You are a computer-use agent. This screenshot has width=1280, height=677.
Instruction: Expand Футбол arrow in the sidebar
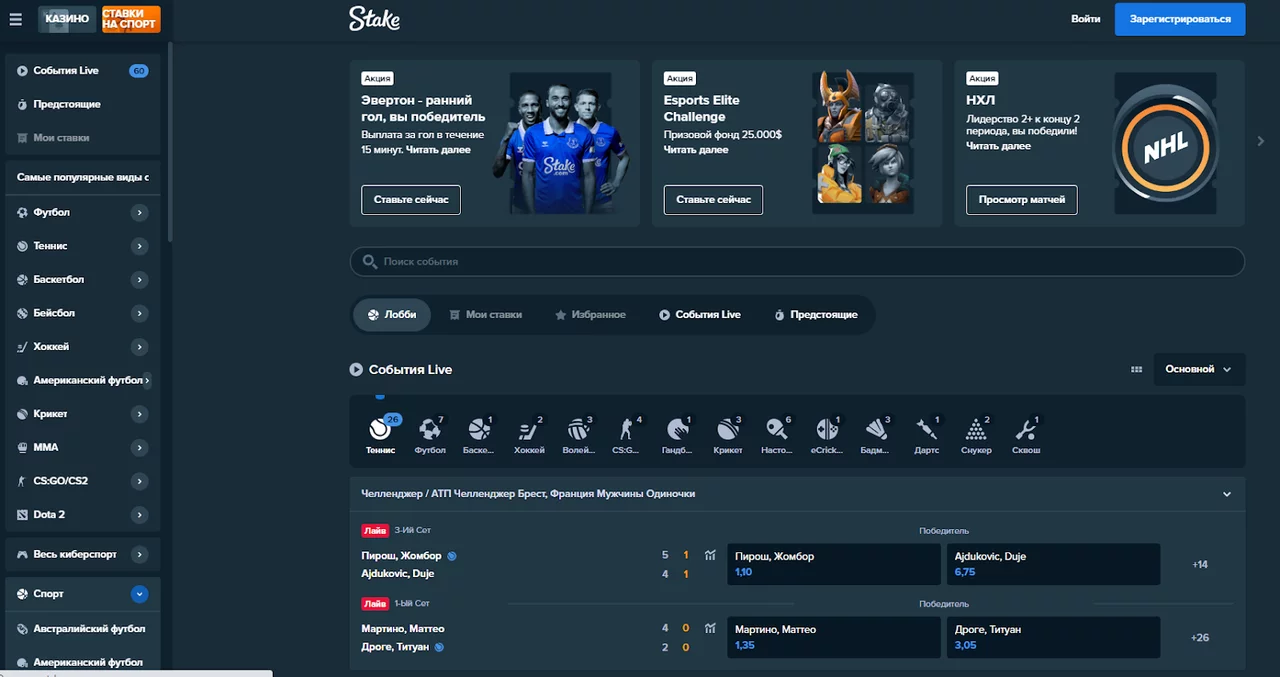[x=140, y=212]
